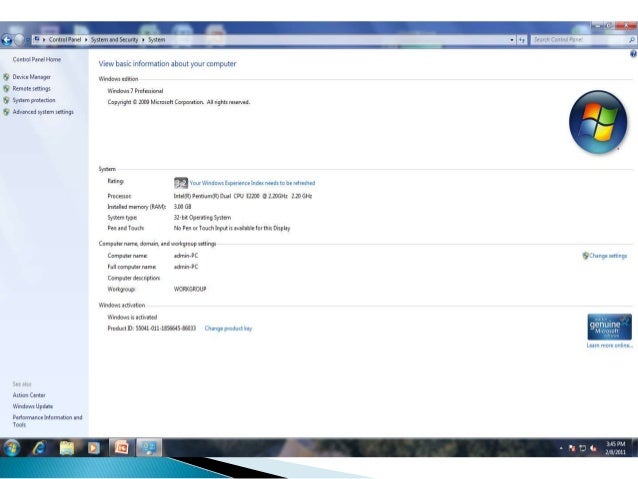The width and height of the screenshot is (638, 479).
Task: Click the Forward navigation arrow button
Action: point(19,40)
